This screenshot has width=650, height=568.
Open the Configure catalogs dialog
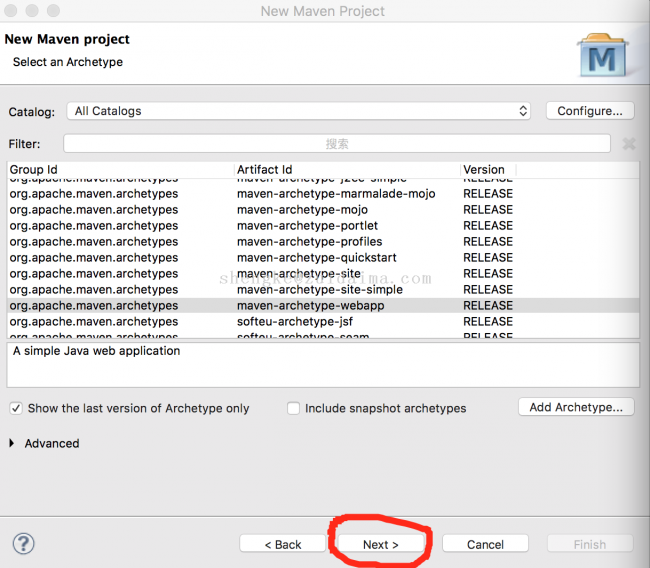[589, 111]
